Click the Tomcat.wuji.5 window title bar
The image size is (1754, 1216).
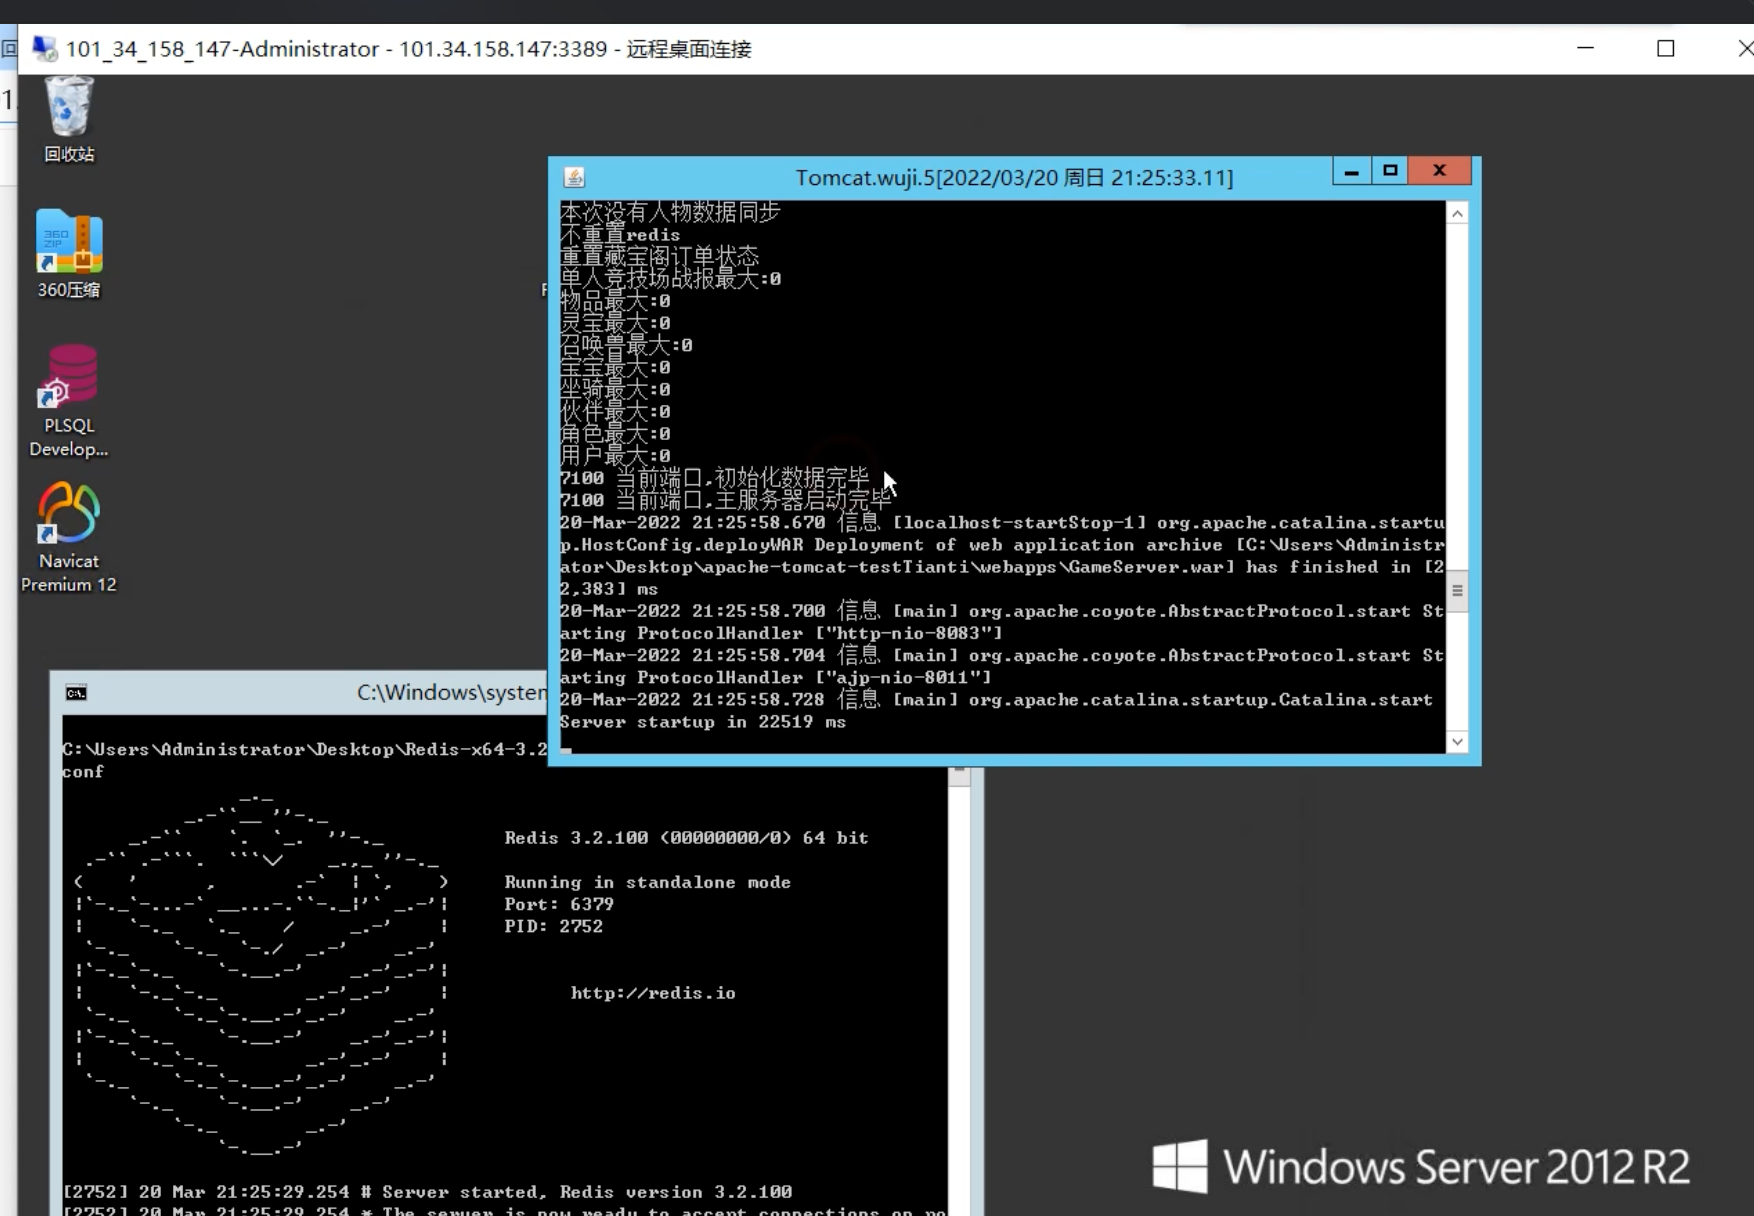1014,178
